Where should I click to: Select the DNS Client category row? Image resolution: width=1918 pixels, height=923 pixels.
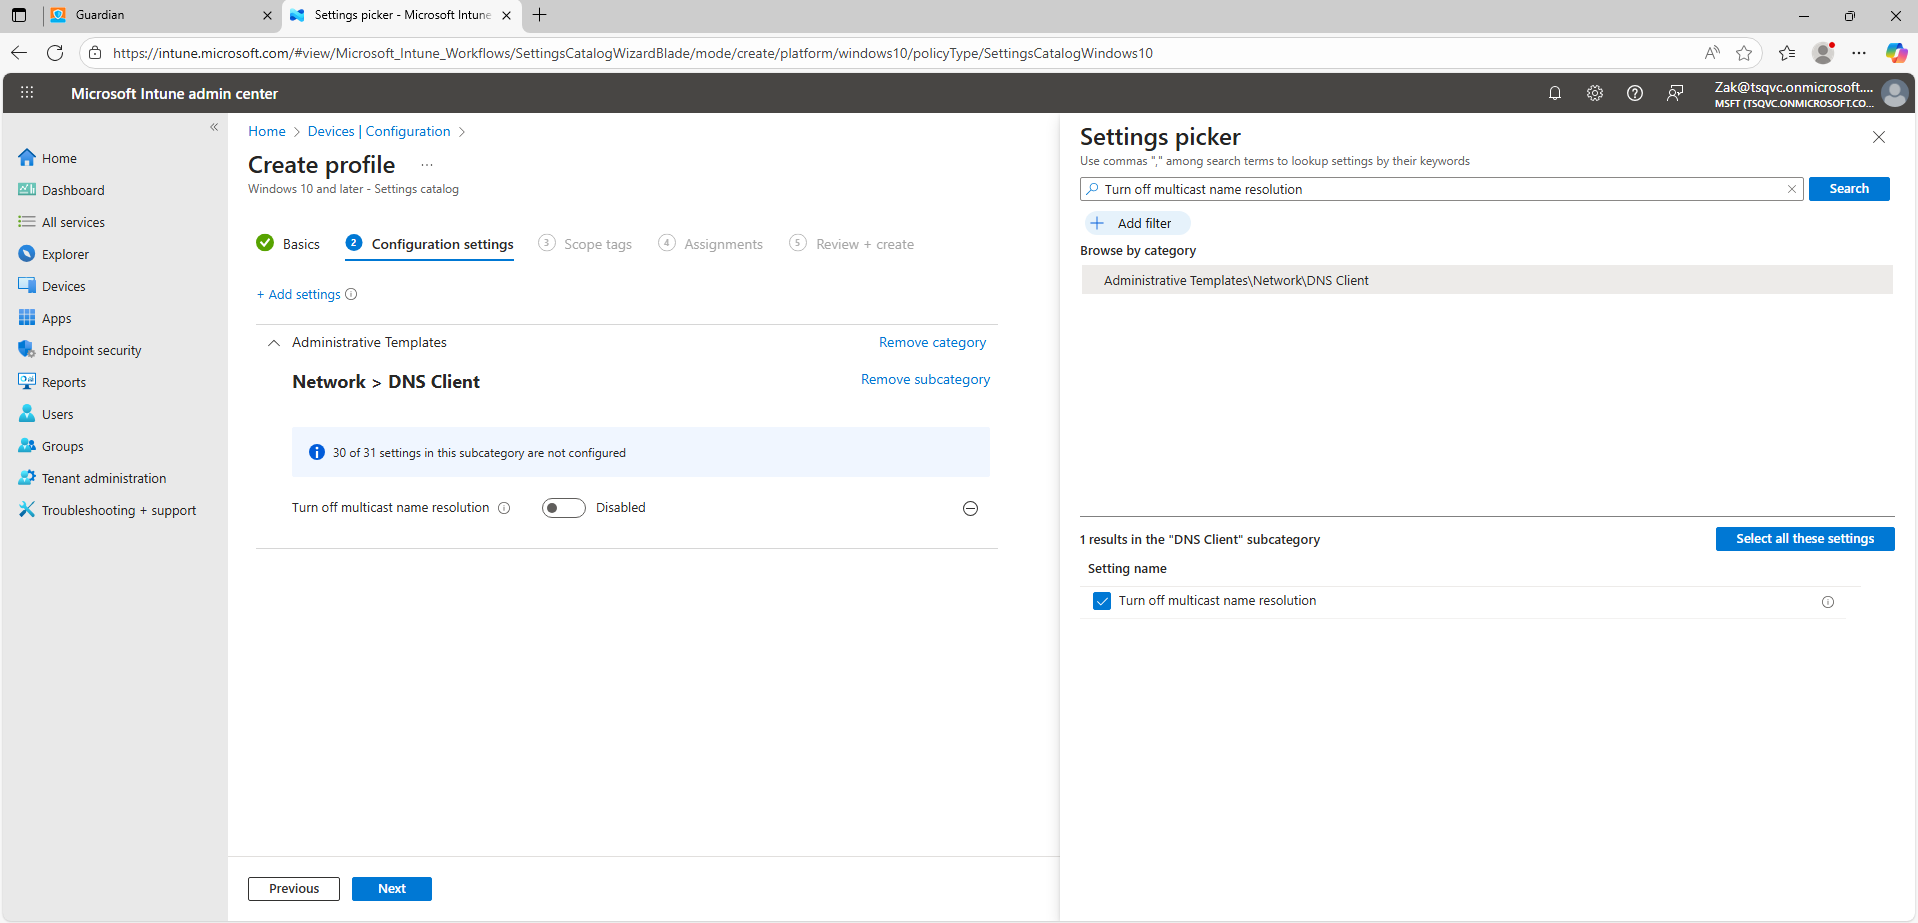1485,281
